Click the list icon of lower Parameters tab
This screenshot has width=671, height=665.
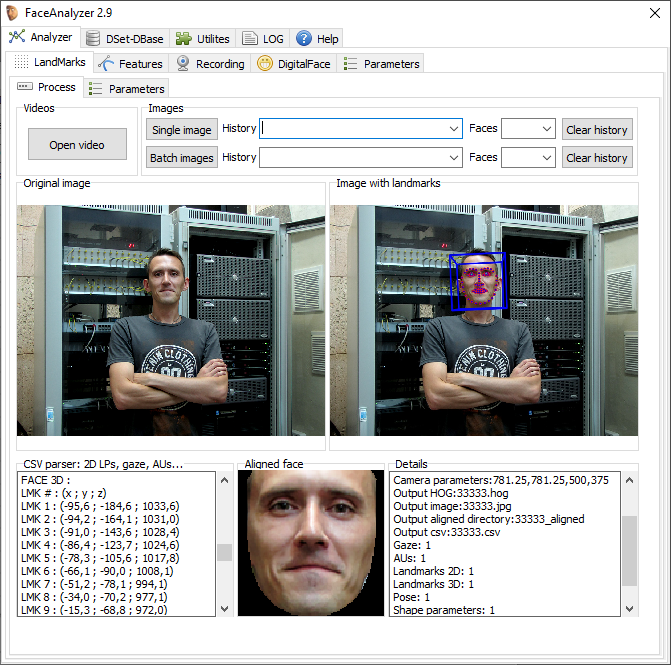95,89
